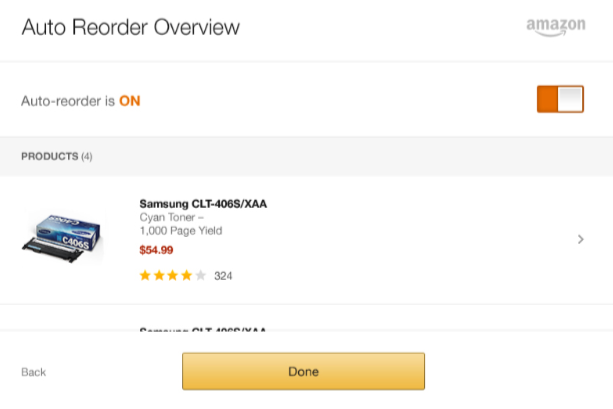Open the partially visible second Samsung product
Image resolution: width=613 pixels, height=409 pixels.
pyautogui.click(x=203, y=330)
